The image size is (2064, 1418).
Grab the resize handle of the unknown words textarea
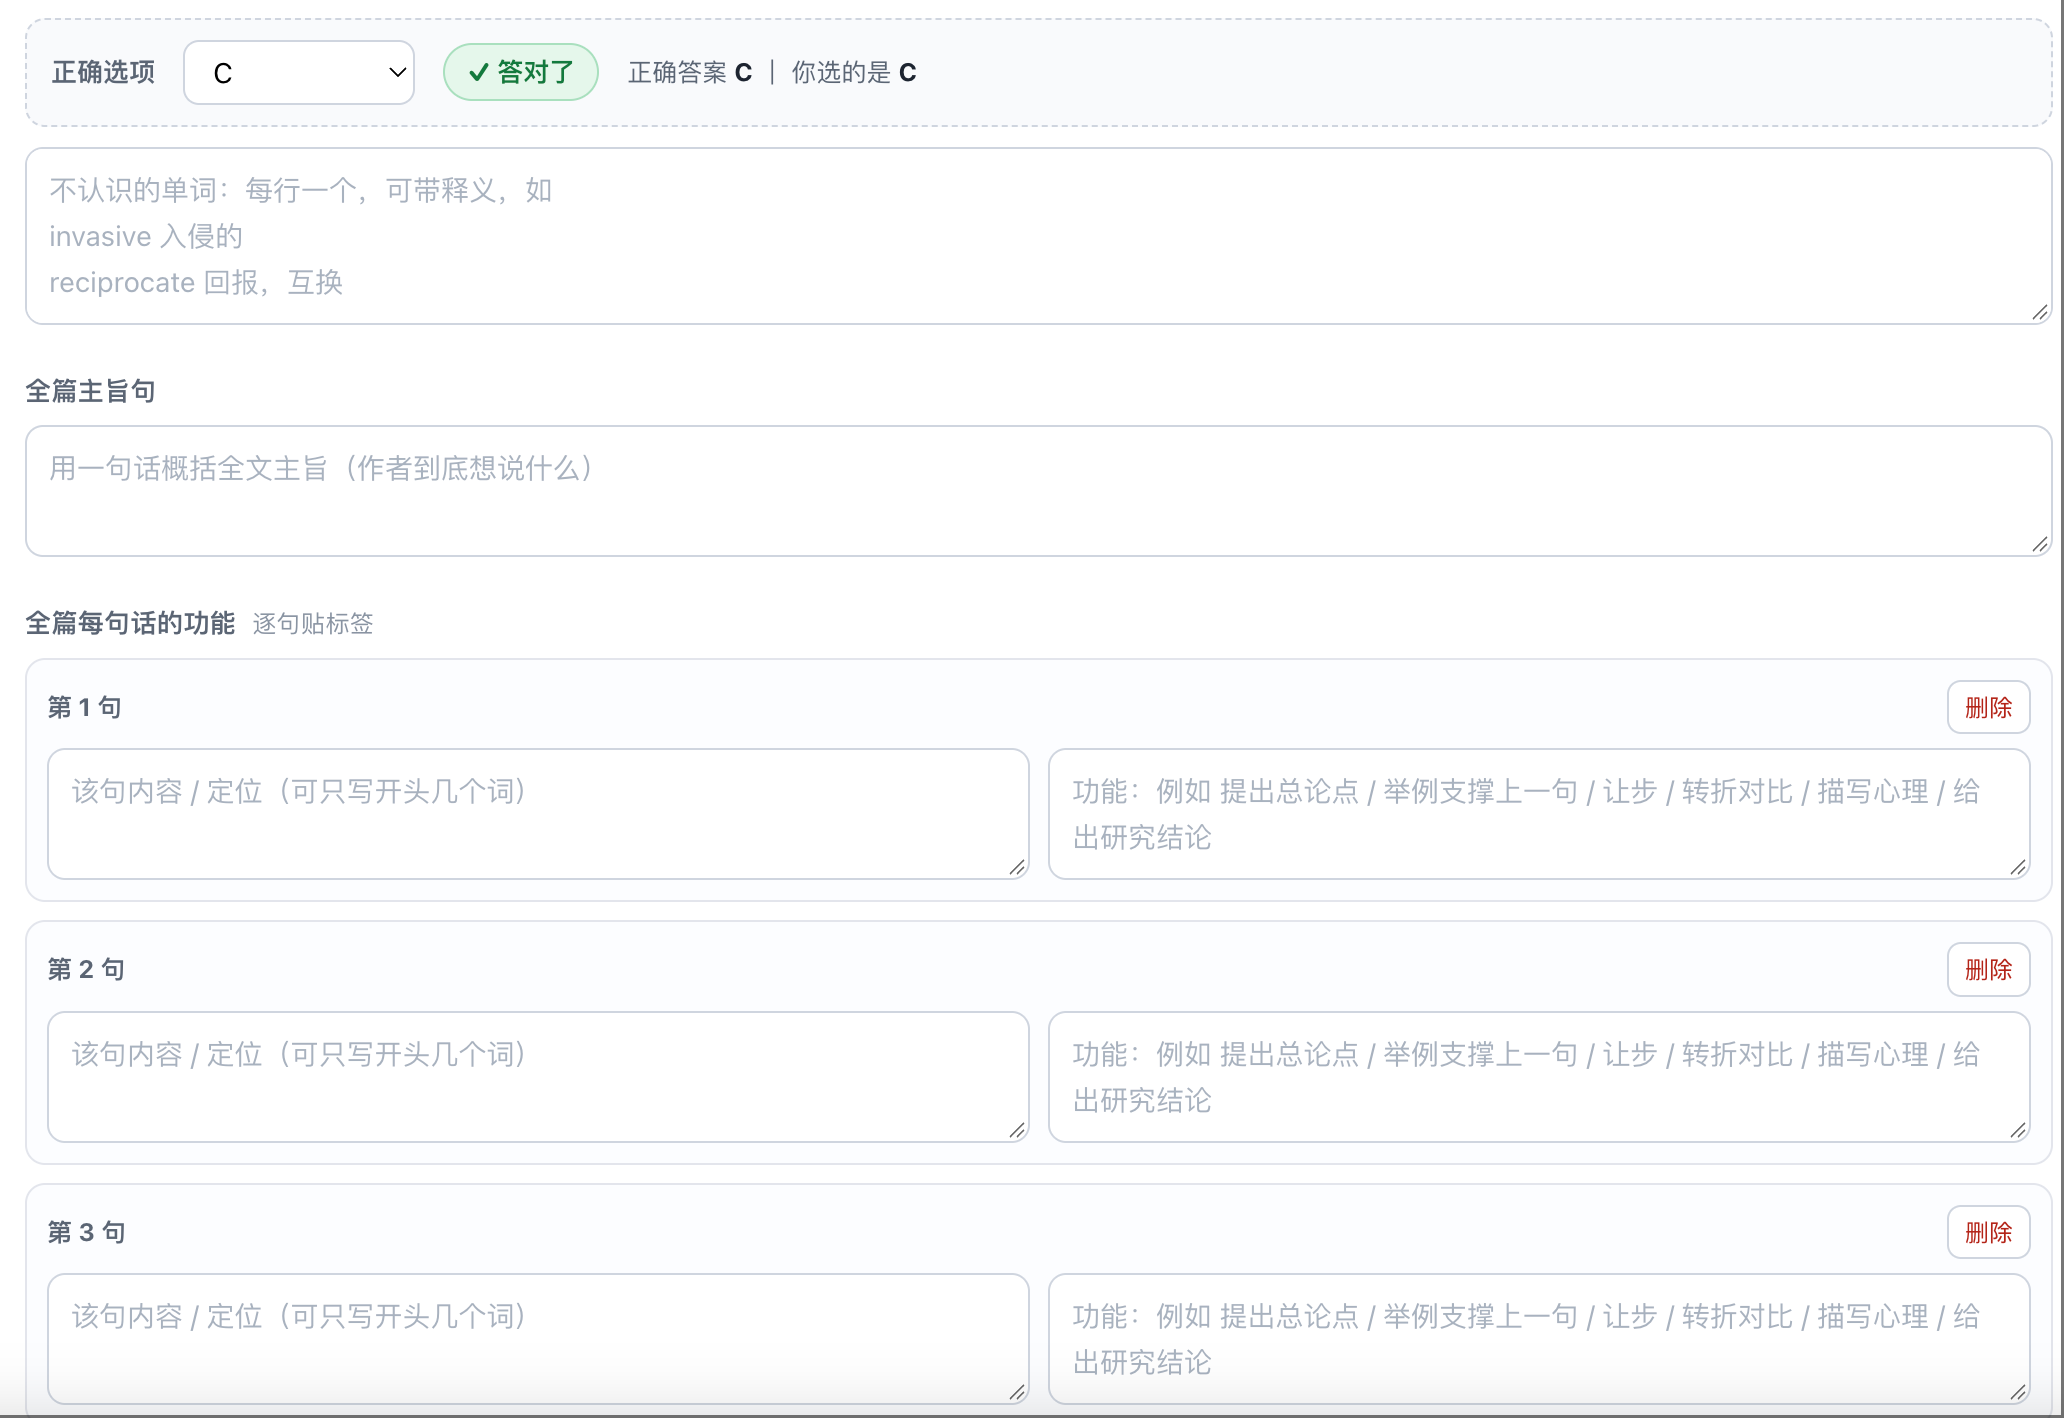pos(2040,313)
